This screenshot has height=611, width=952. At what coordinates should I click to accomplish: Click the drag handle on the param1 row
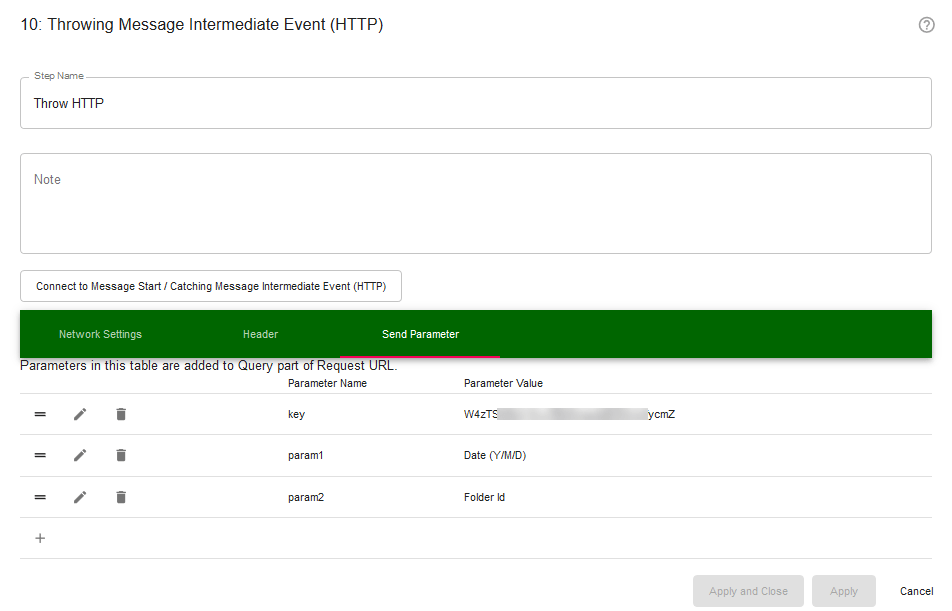point(40,455)
